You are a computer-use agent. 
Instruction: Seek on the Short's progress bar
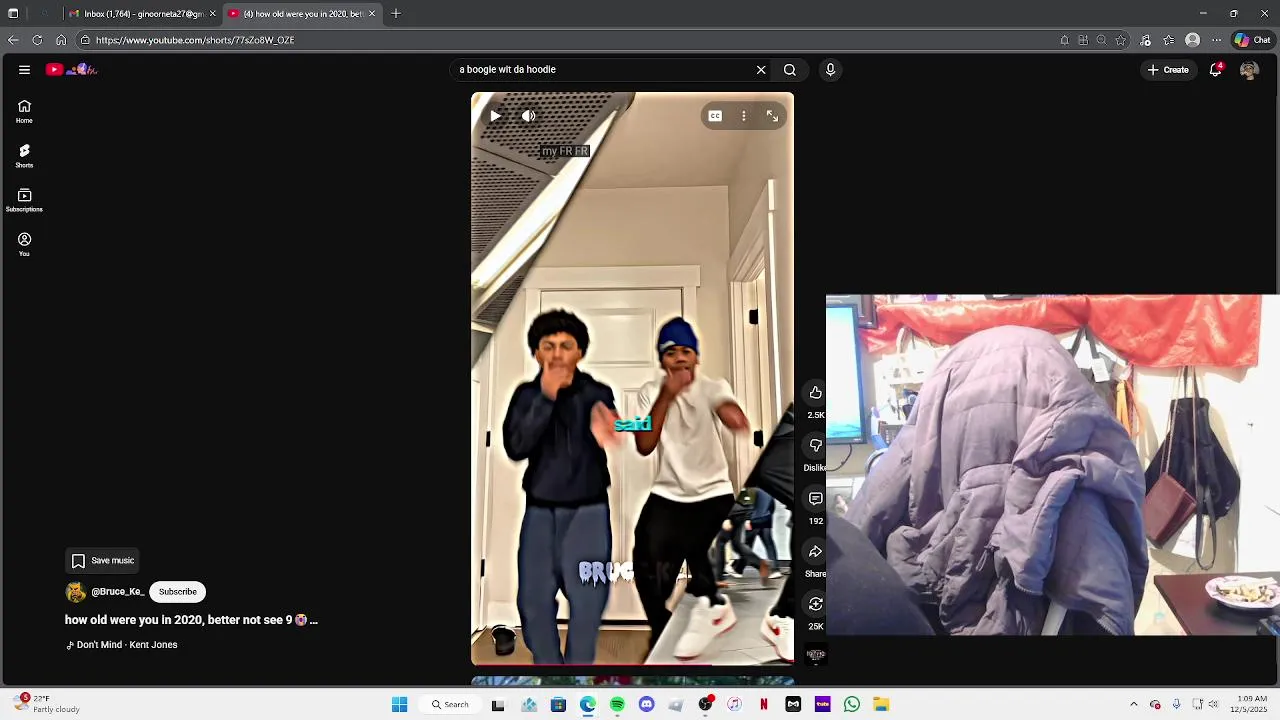632,664
